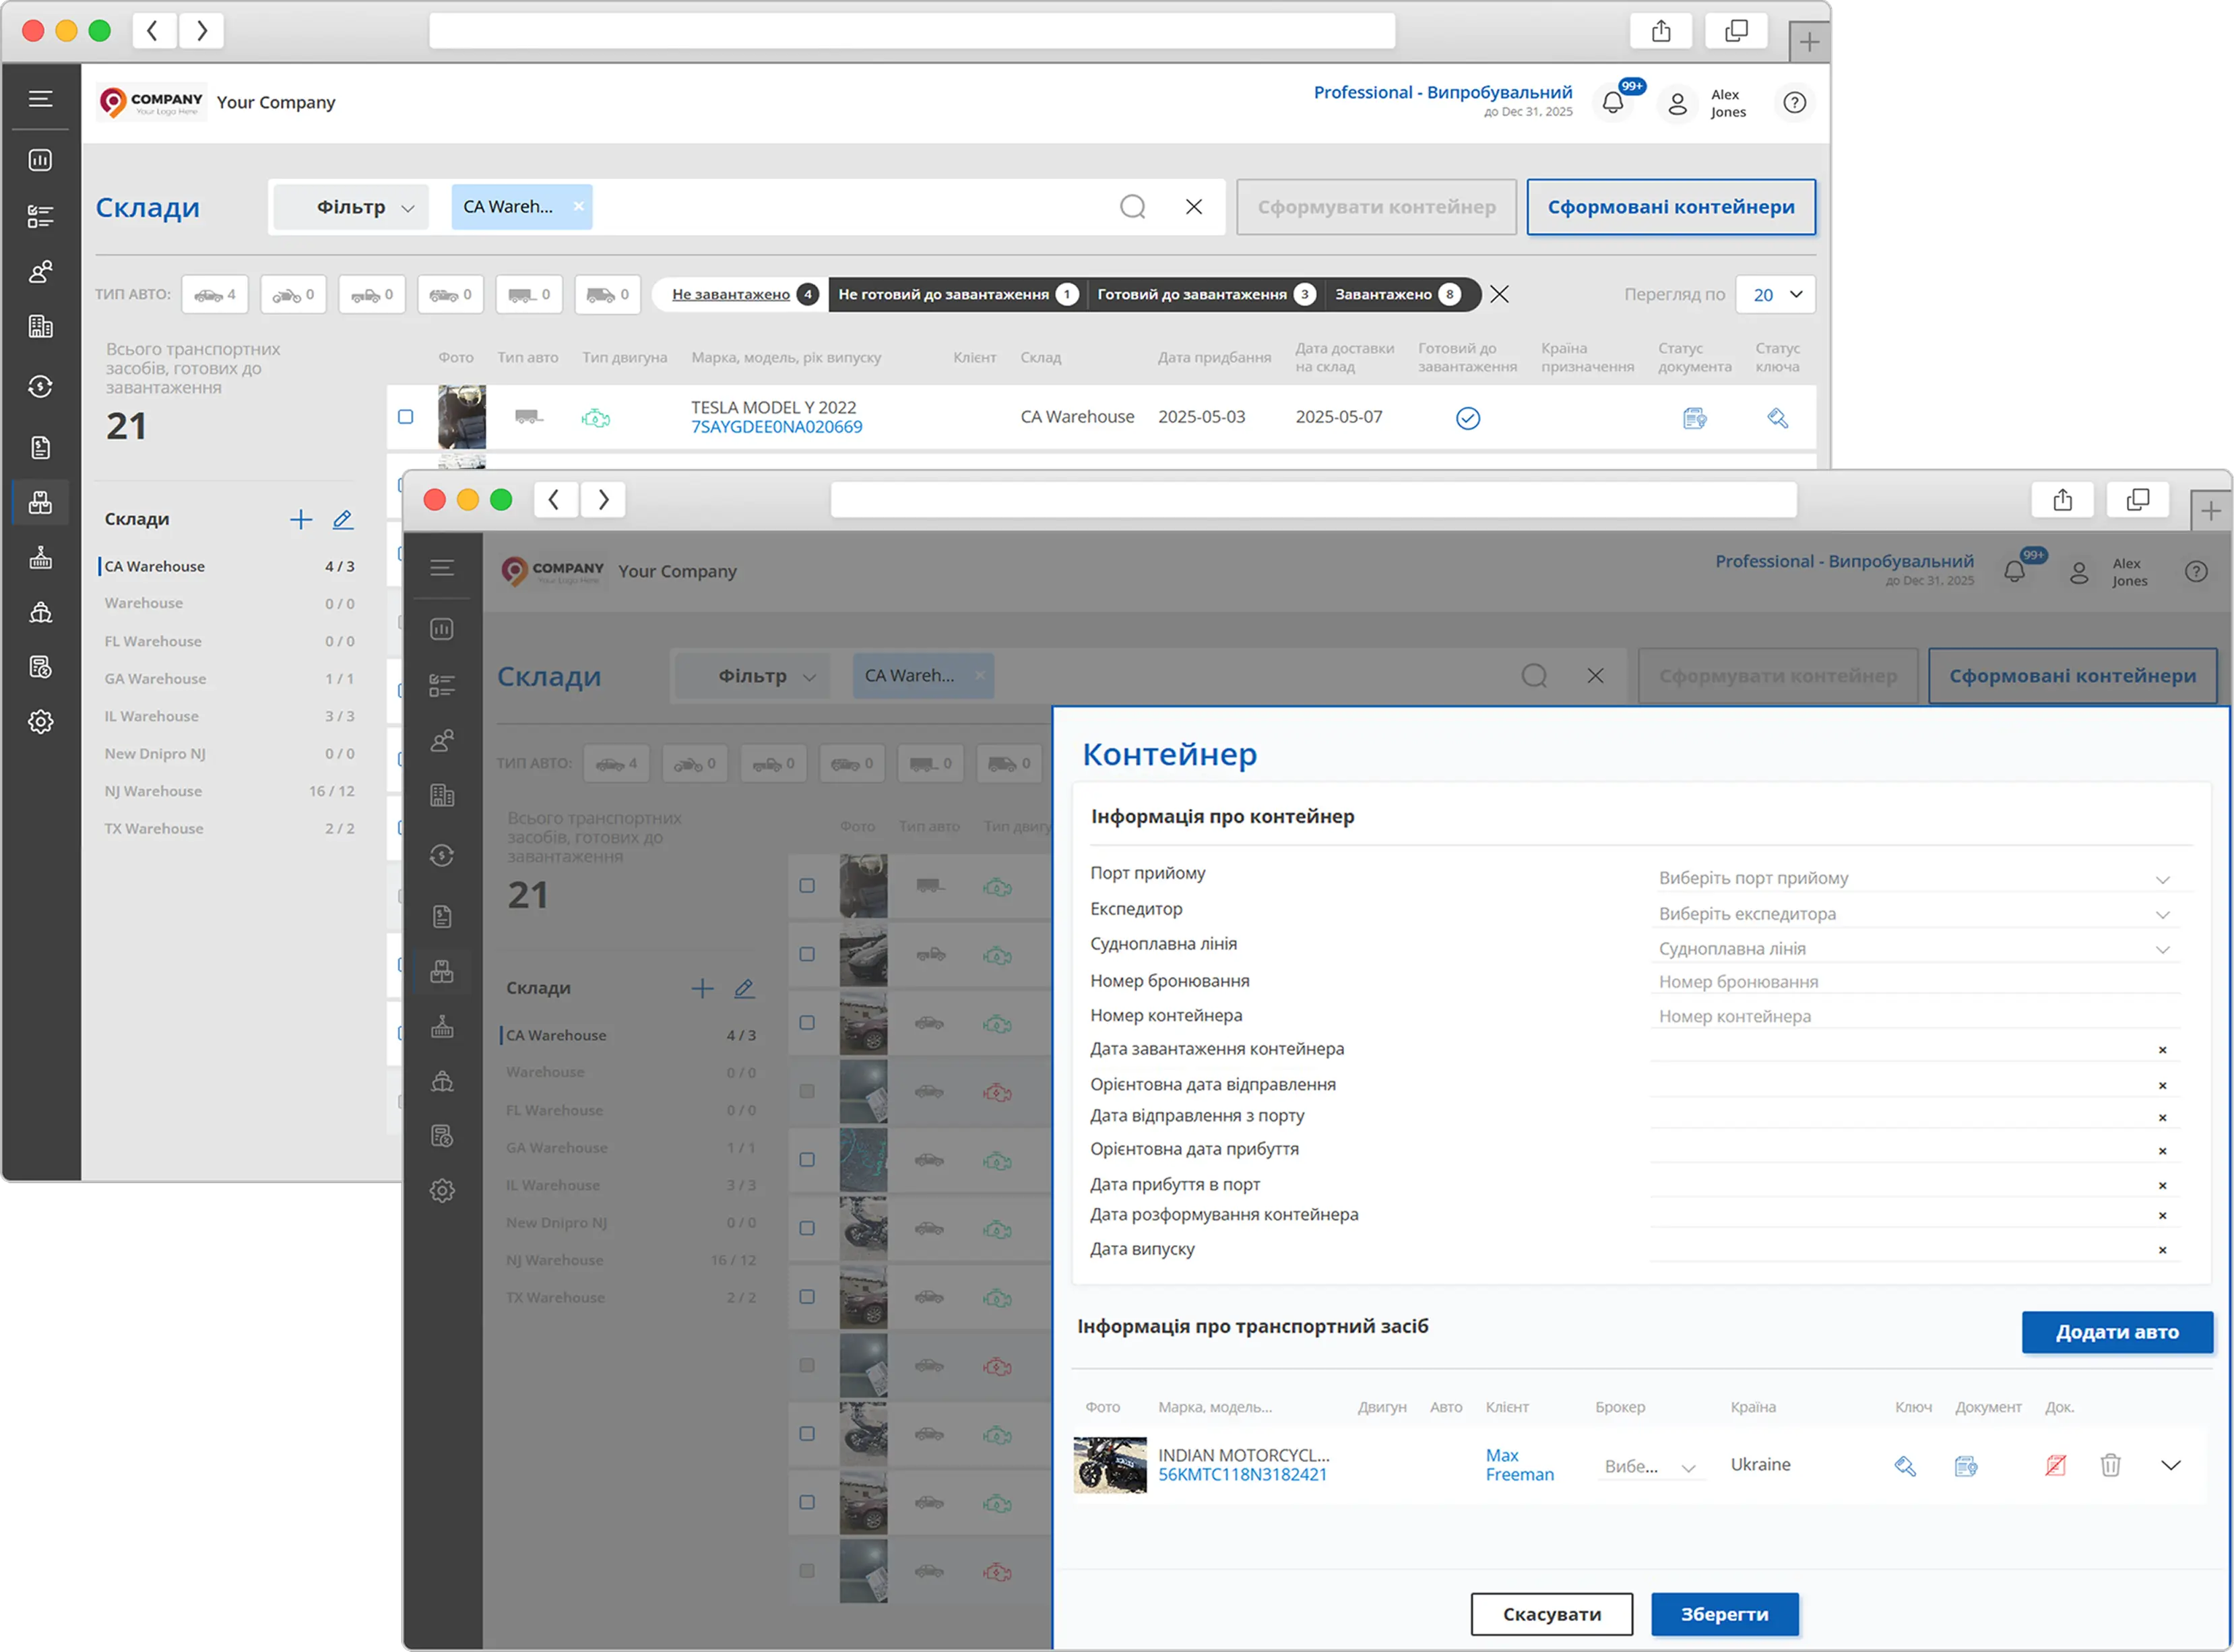
Task: Open broker dropdown for Indian Motorcycle
Action: (1651, 1467)
